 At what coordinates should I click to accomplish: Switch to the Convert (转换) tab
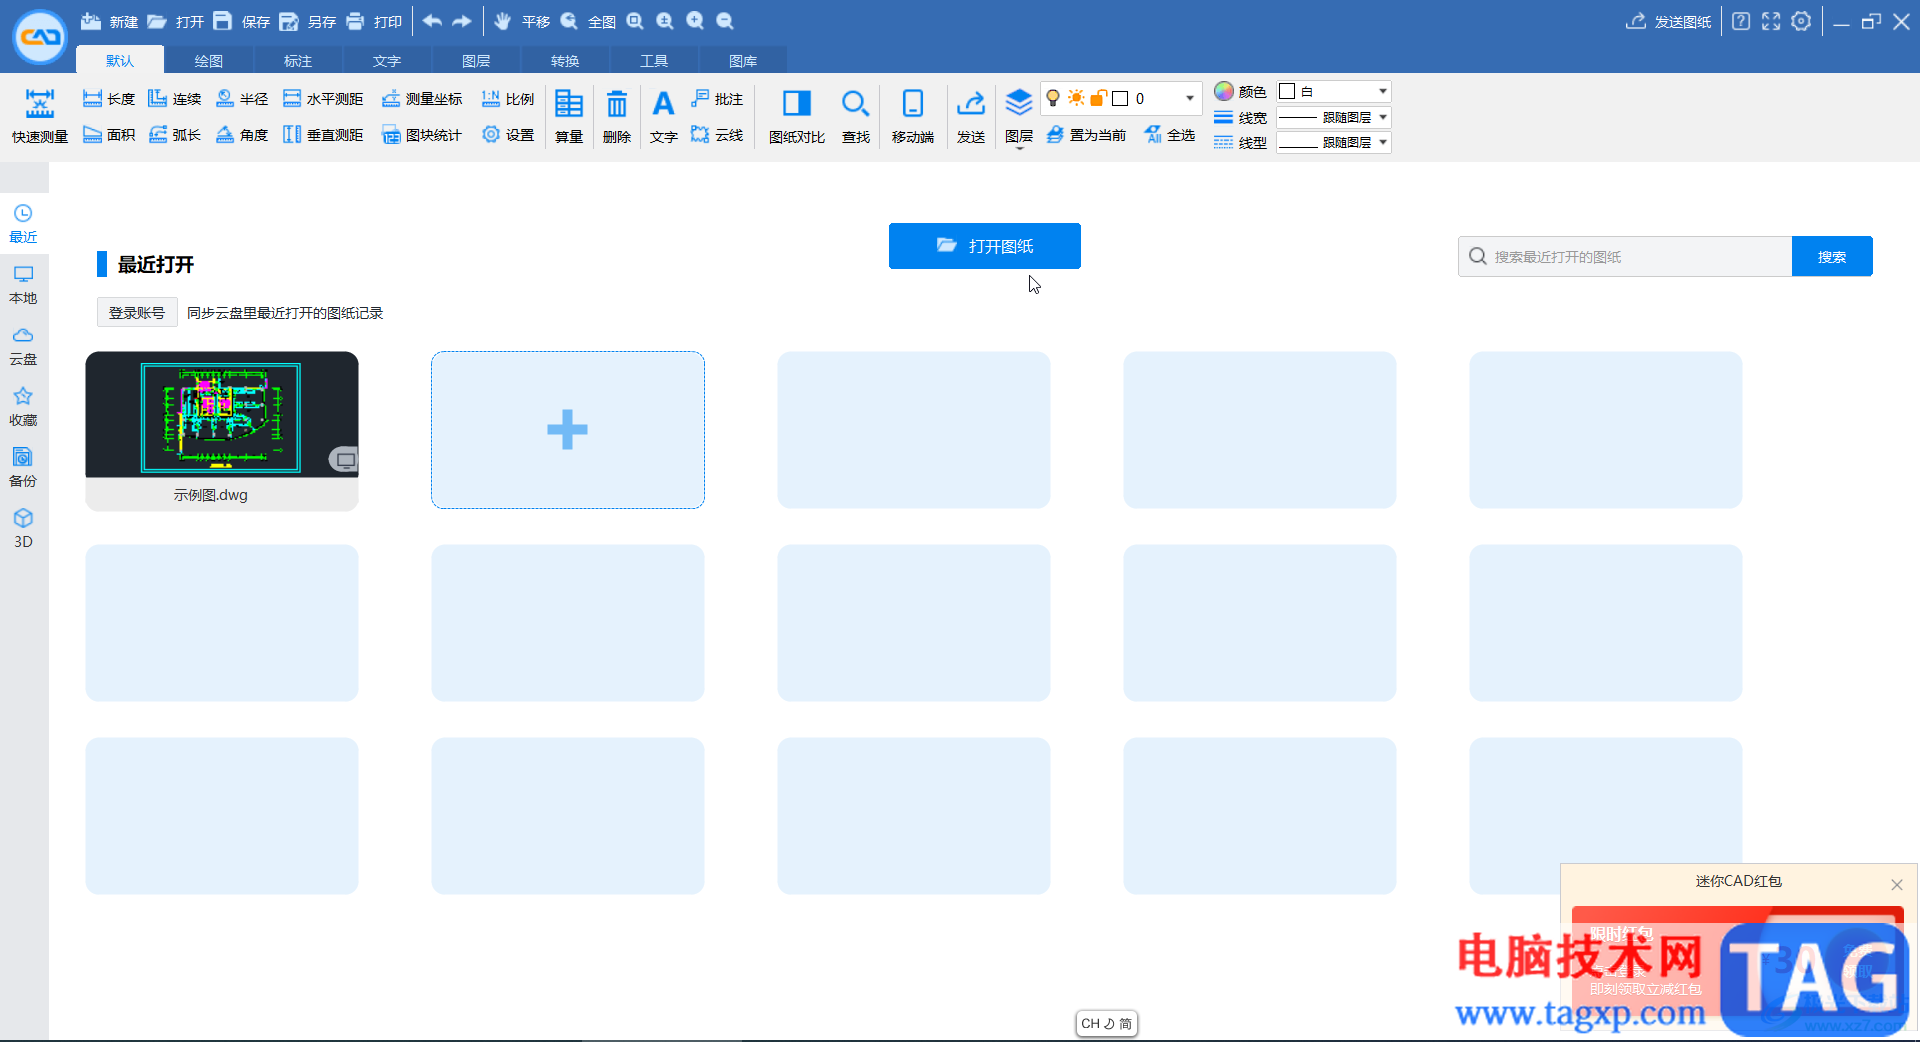click(x=565, y=61)
